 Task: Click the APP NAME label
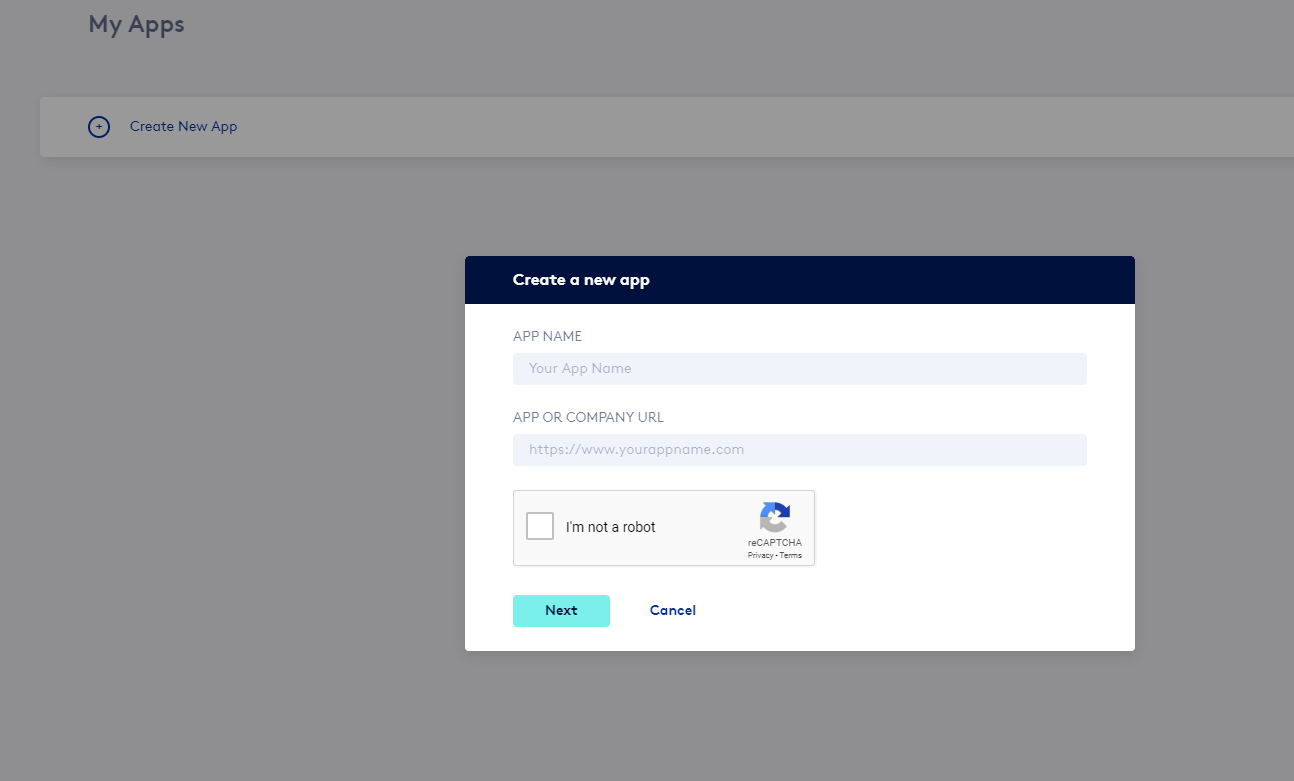point(547,337)
